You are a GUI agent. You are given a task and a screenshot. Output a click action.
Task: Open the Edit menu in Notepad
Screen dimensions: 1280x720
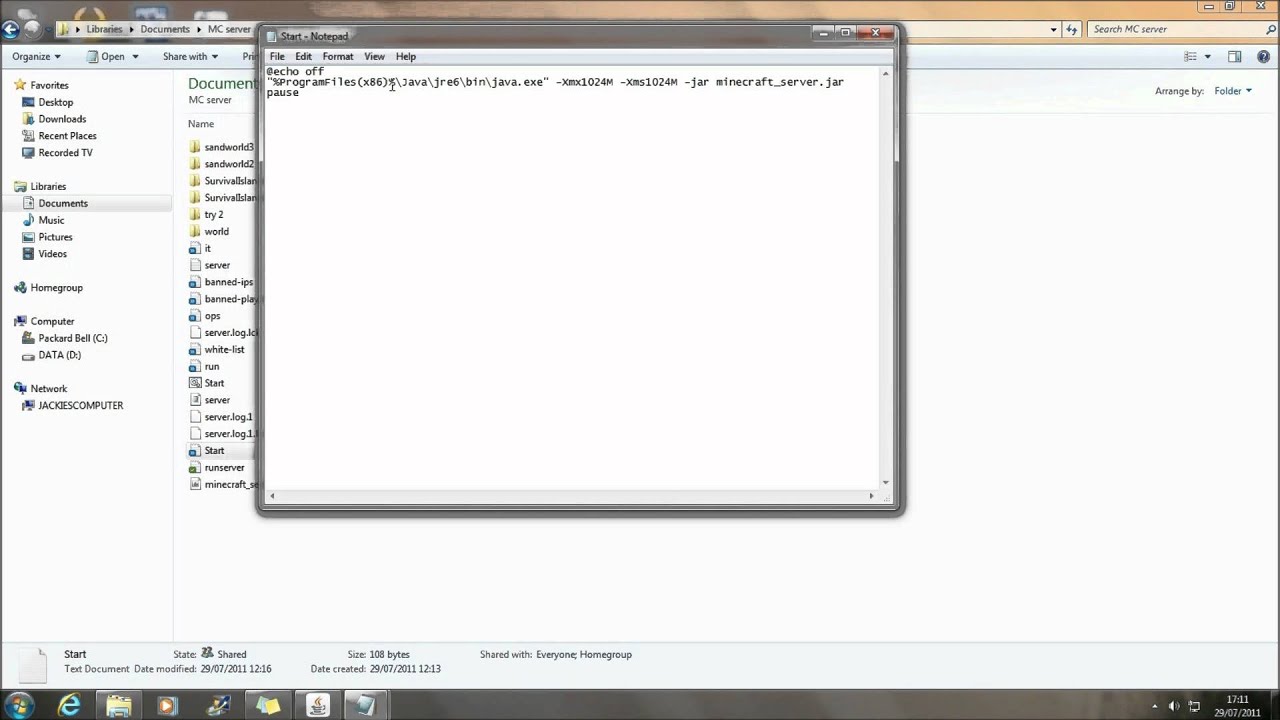(x=303, y=57)
